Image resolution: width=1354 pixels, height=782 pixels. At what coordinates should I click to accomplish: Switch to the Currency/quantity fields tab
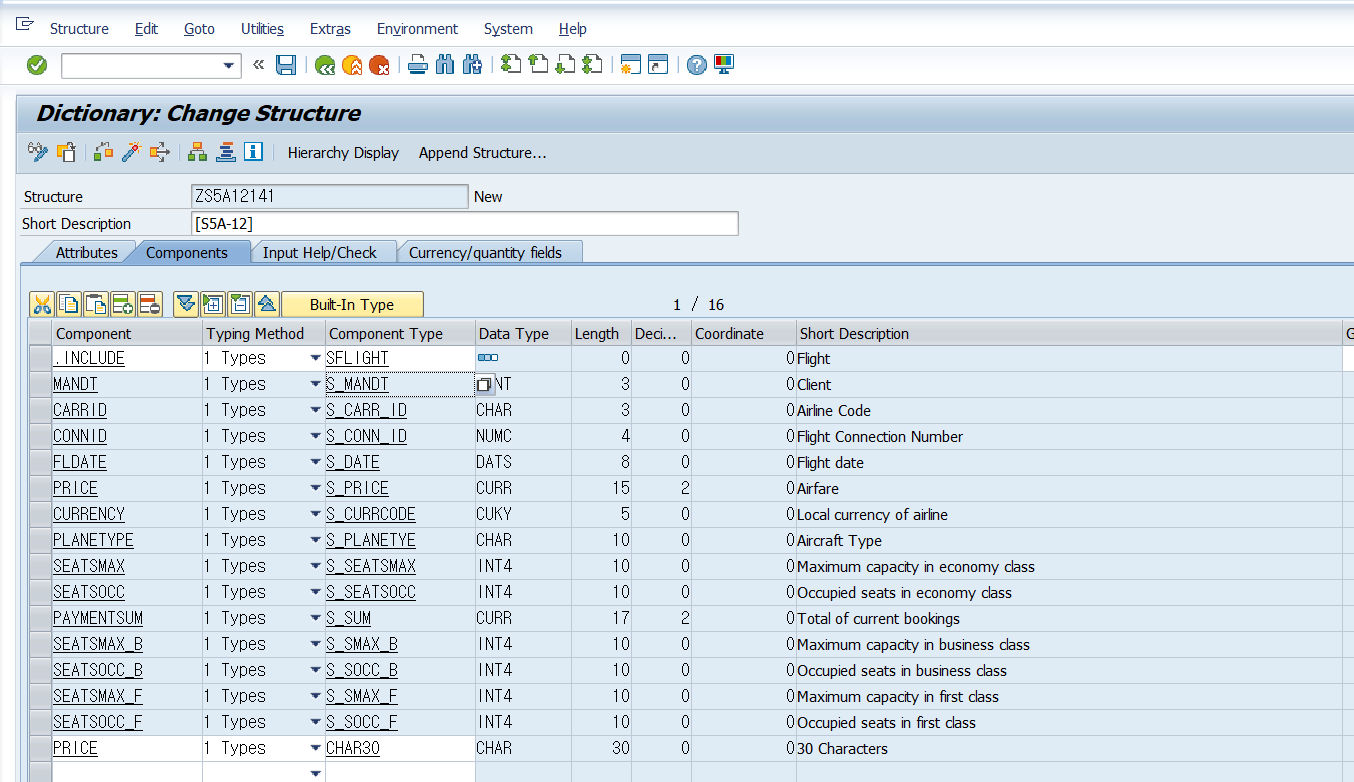pos(485,252)
